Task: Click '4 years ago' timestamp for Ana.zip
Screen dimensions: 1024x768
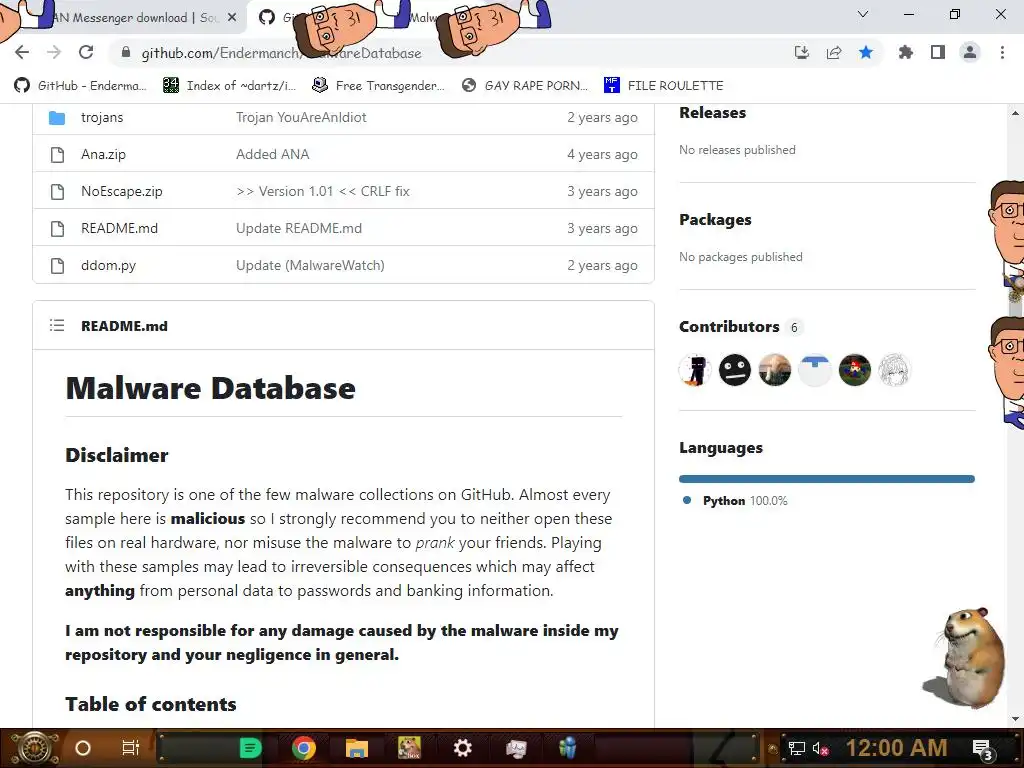Action: point(602,155)
